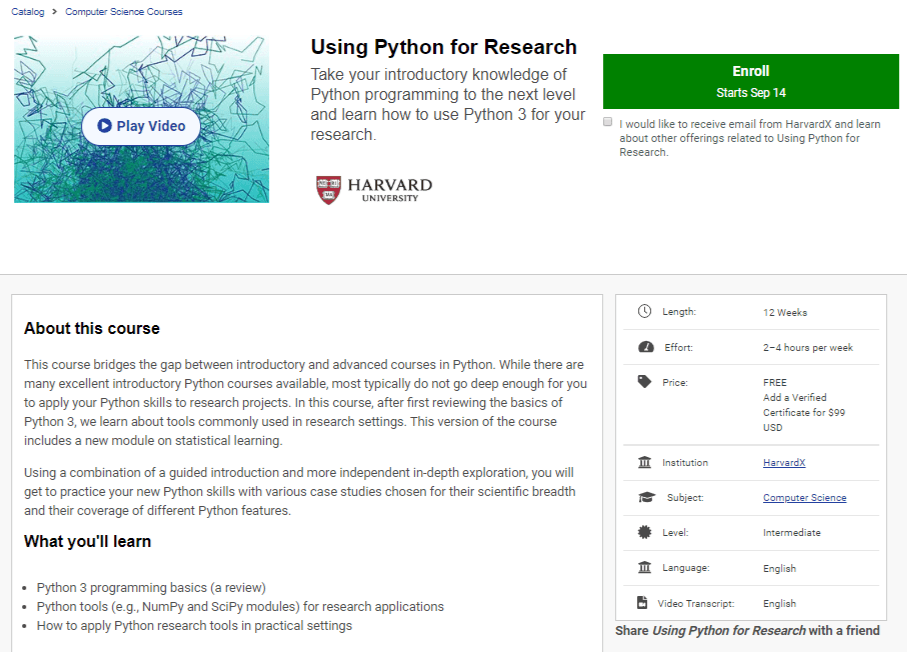
Task: Click the Level badge icon
Action: pos(644,533)
